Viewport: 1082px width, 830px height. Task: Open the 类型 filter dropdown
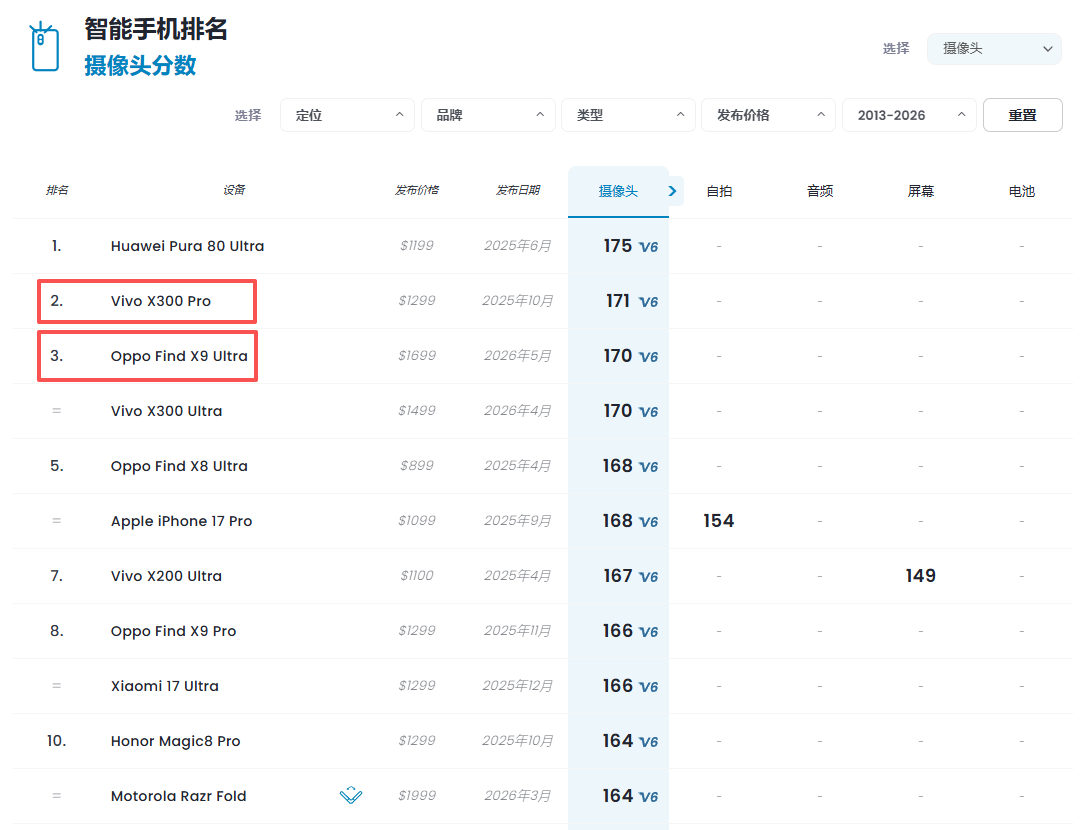(628, 115)
